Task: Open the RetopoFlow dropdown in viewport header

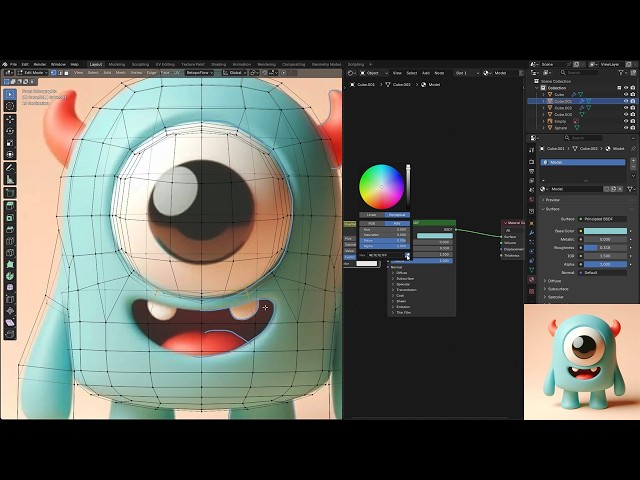Action: coord(200,73)
